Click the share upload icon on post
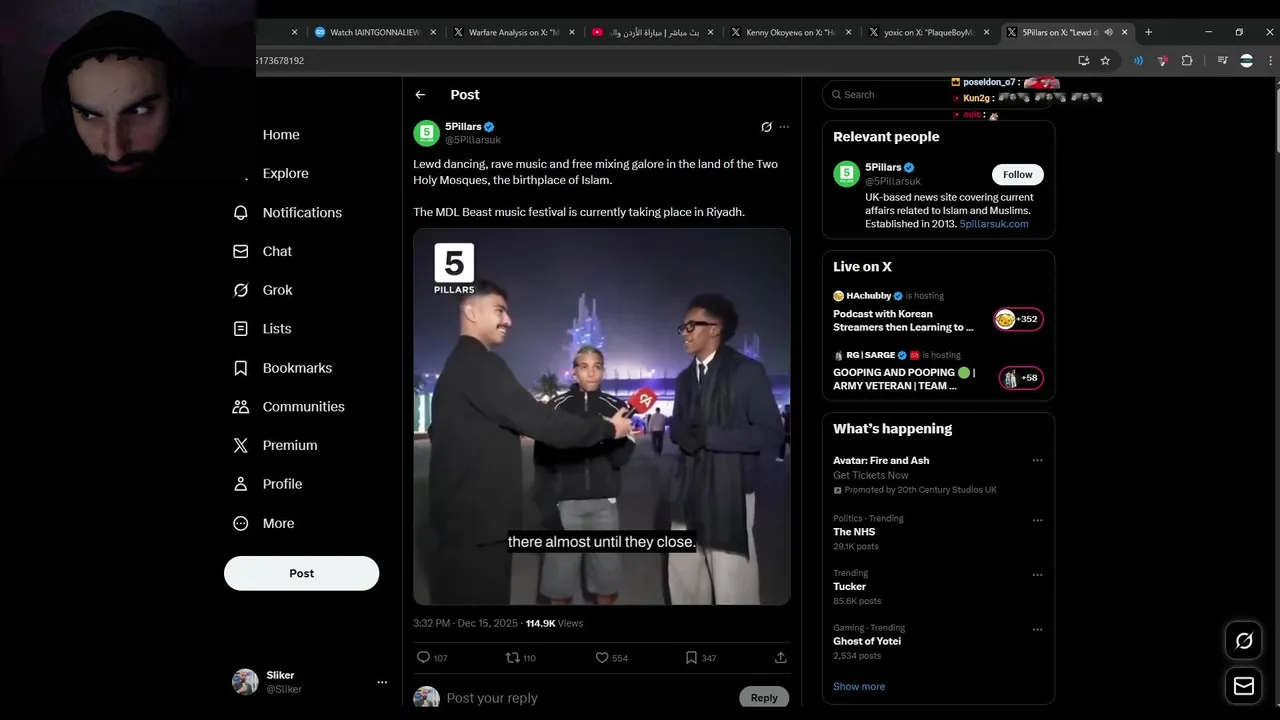1280x720 pixels. (780, 657)
